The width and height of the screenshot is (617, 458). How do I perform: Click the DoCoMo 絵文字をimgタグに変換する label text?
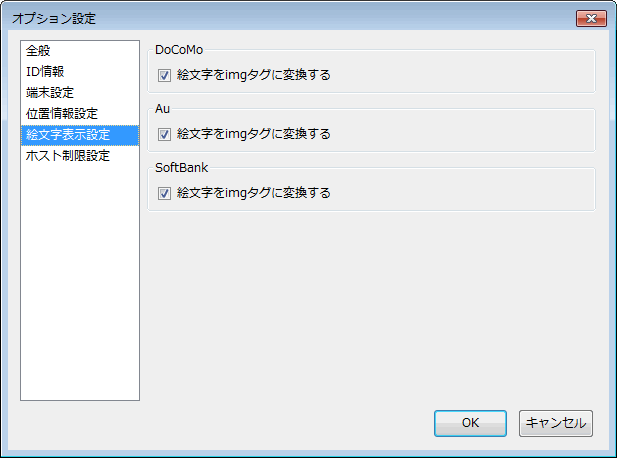click(x=253, y=75)
